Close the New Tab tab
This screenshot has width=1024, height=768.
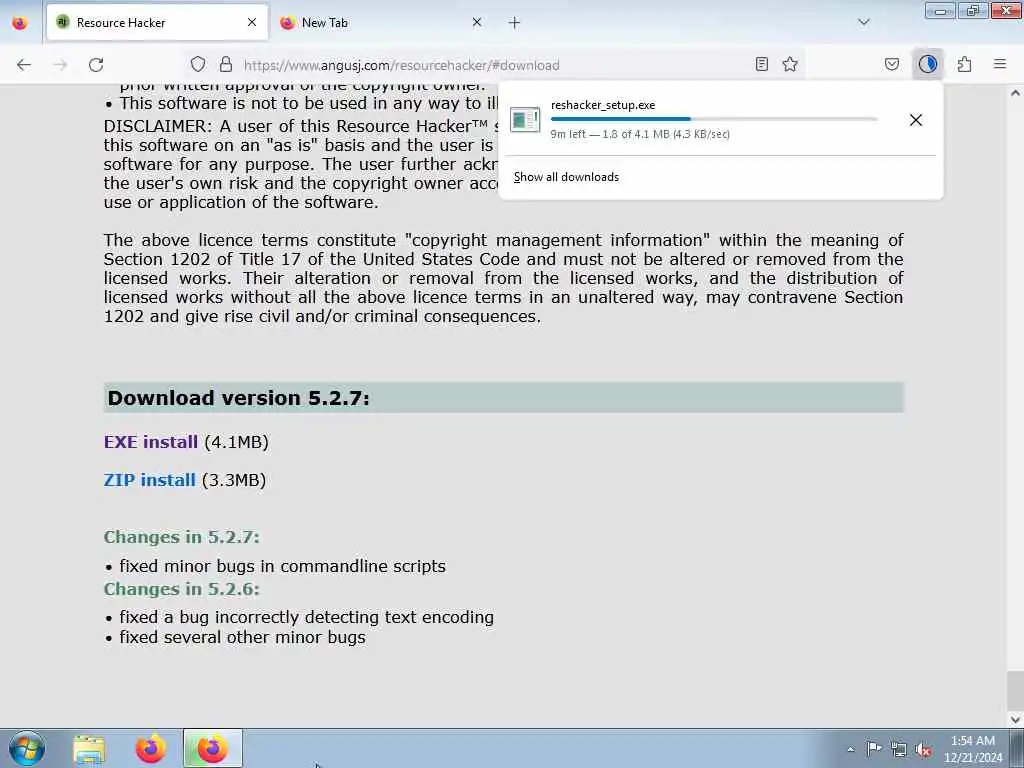477,22
